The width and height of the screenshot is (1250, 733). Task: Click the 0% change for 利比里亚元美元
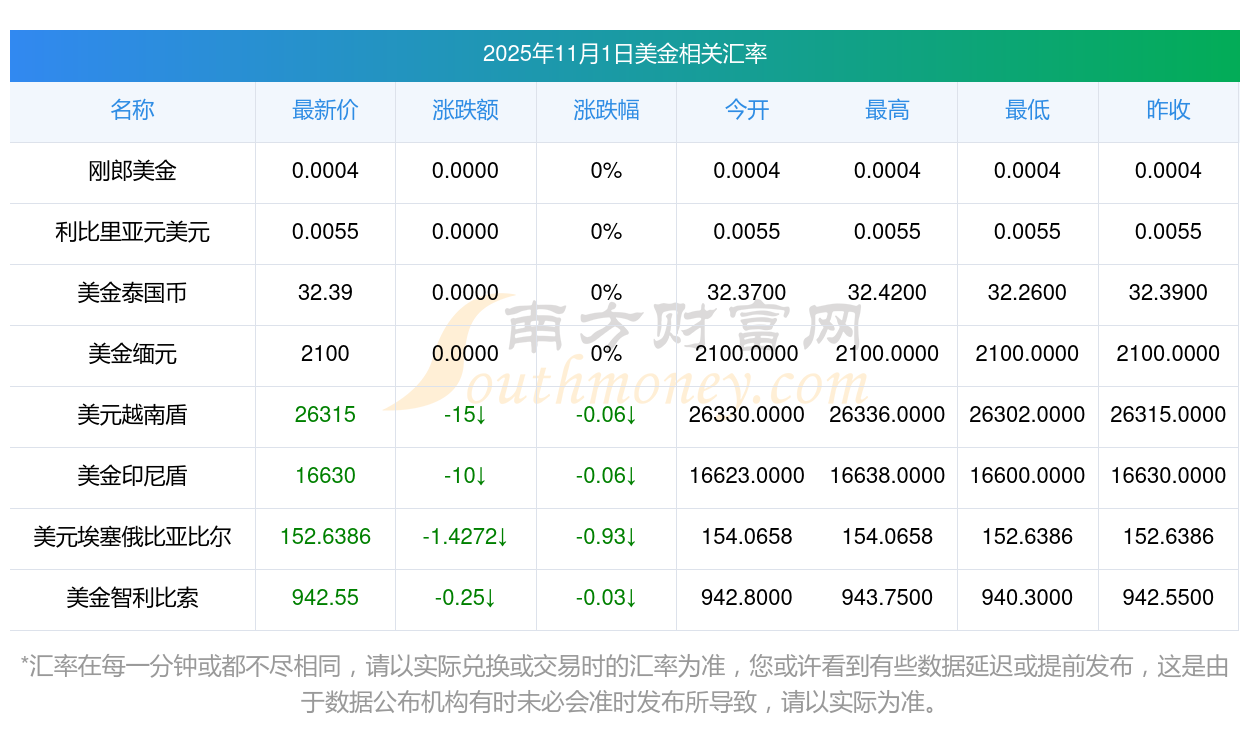606,232
